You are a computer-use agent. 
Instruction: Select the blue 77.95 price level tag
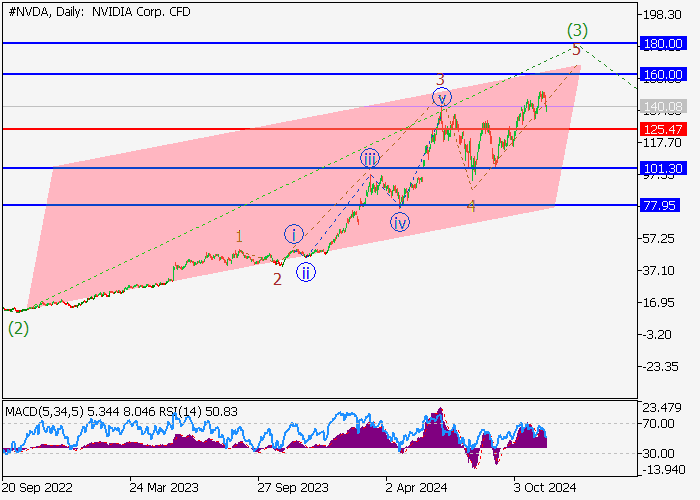pyautogui.click(x=659, y=205)
